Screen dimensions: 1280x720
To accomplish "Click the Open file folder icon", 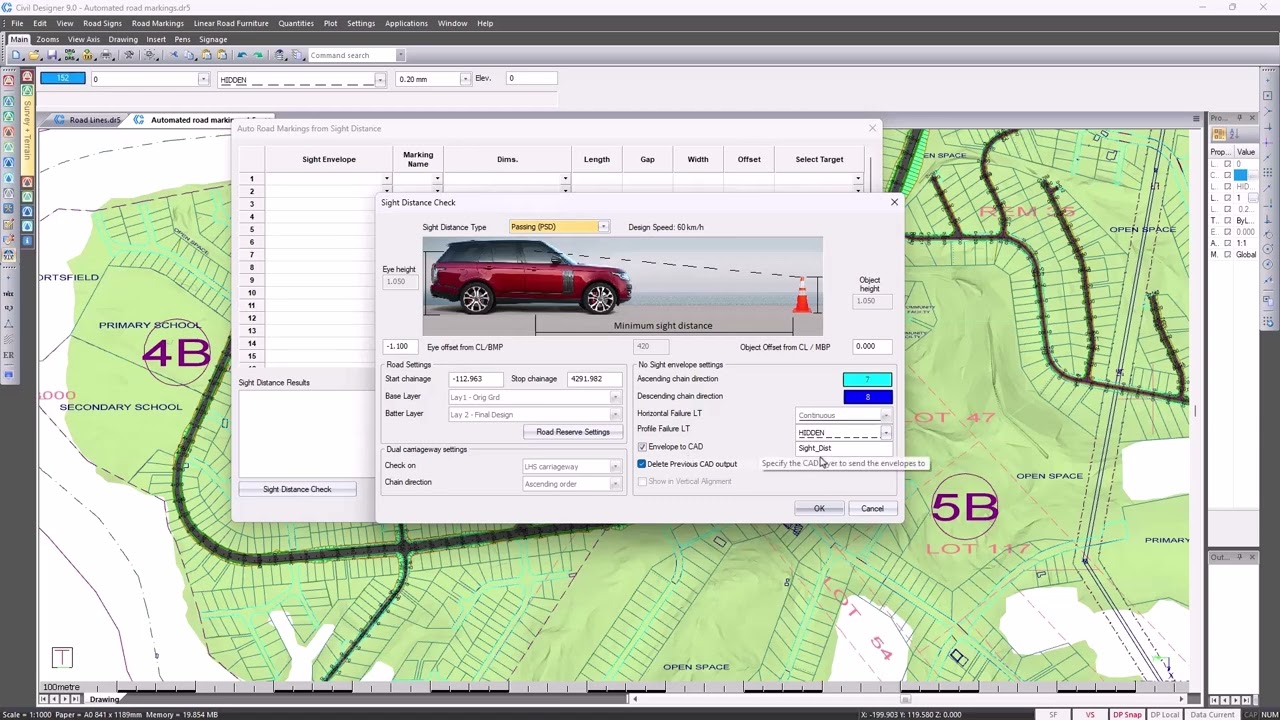I will tap(34, 55).
